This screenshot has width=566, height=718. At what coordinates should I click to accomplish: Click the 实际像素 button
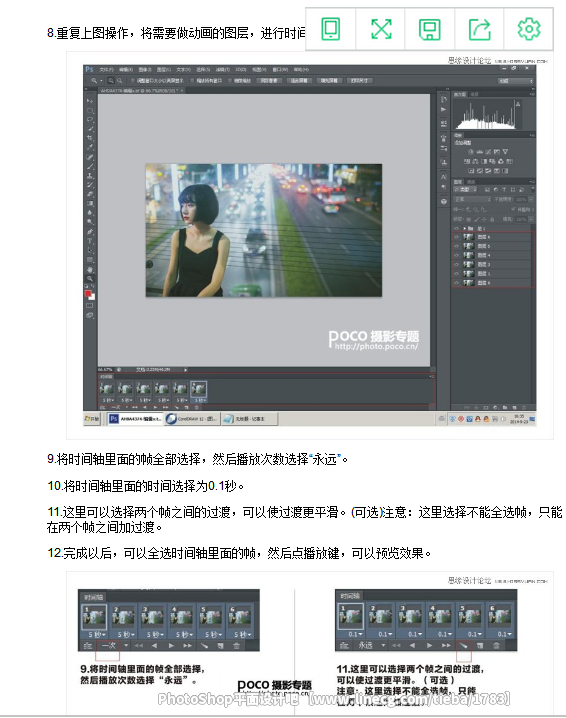click(x=269, y=81)
